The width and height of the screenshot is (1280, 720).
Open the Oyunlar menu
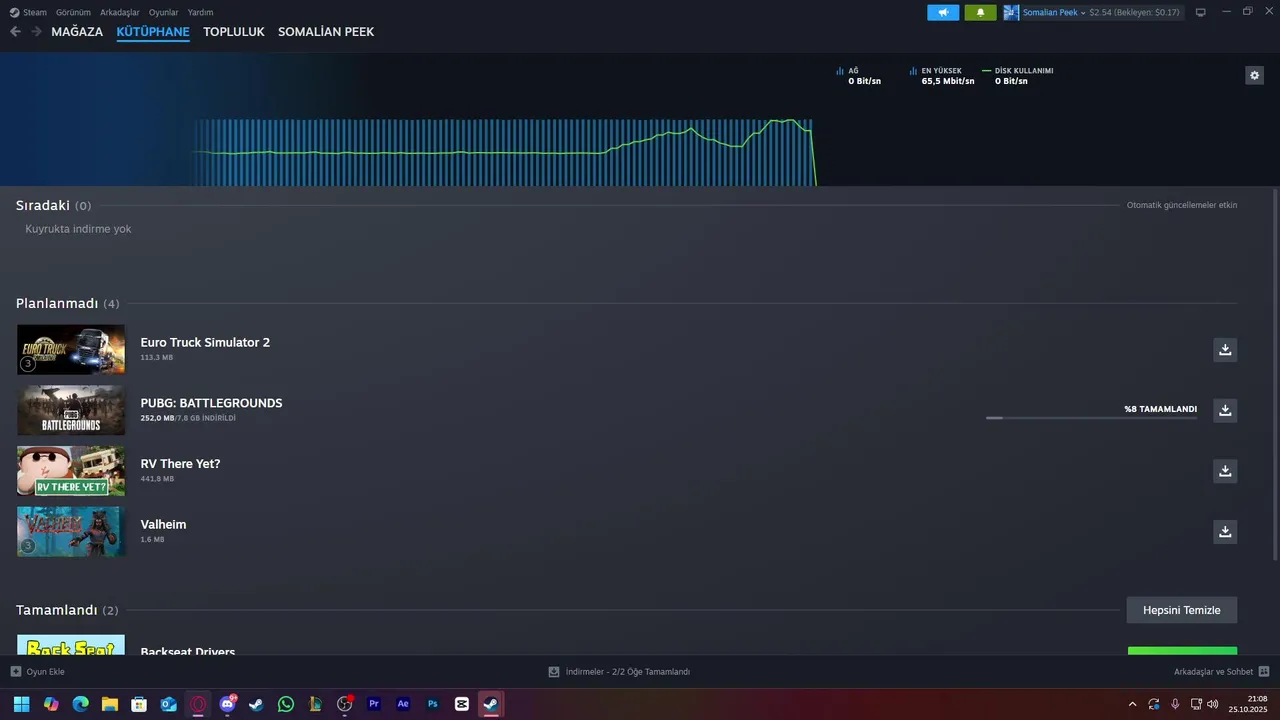click(164, 12)
